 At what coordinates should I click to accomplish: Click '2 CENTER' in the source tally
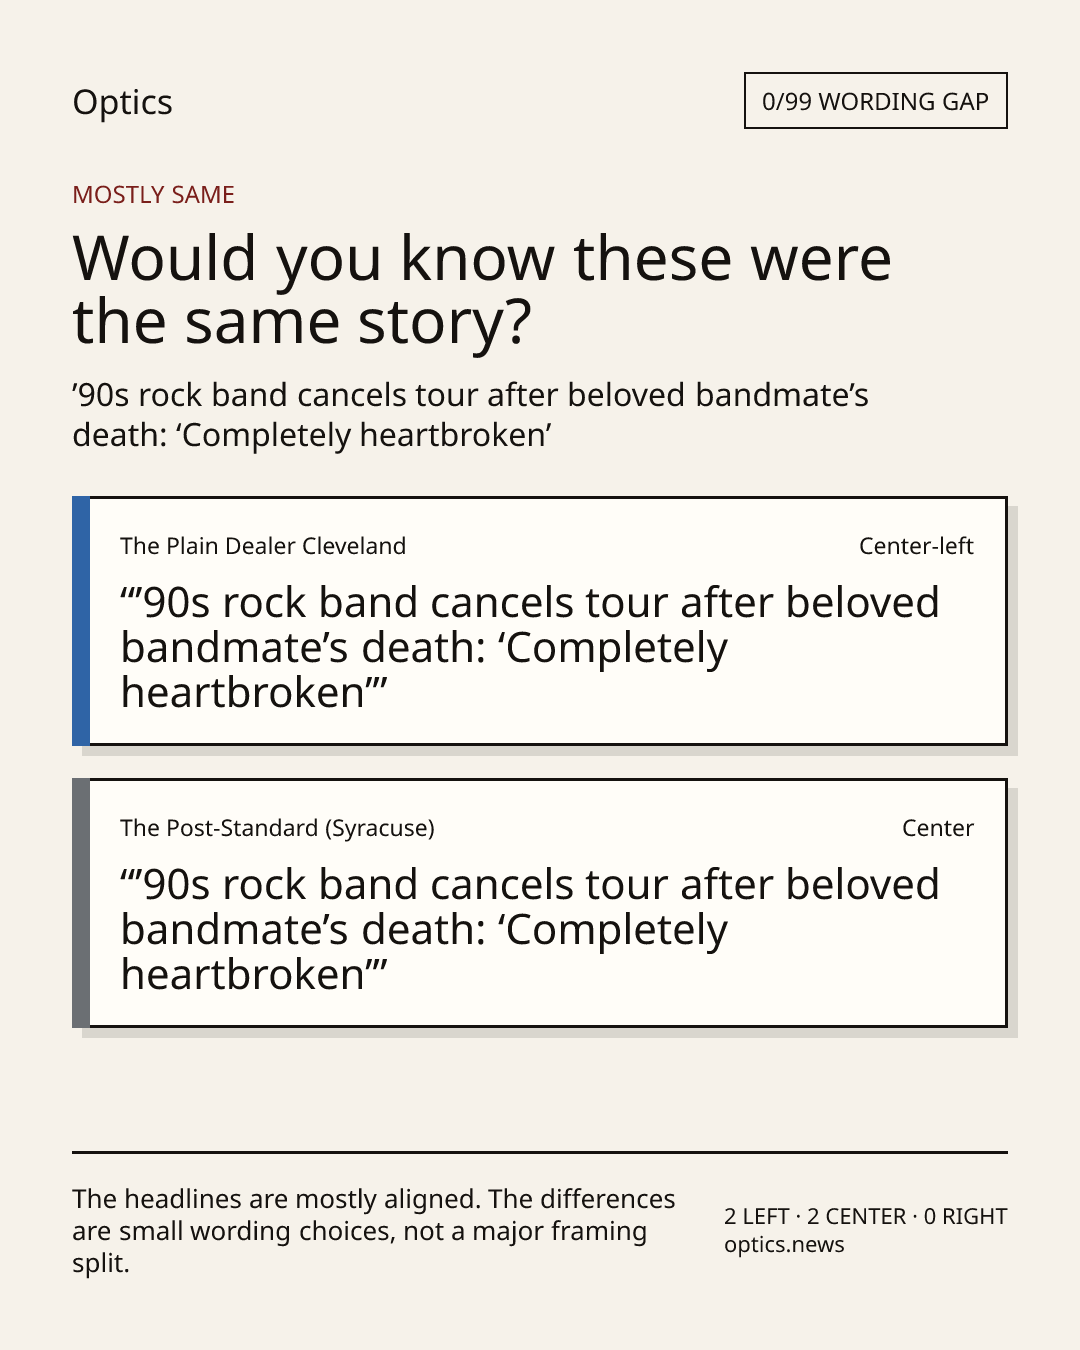tap(857, 1217)
